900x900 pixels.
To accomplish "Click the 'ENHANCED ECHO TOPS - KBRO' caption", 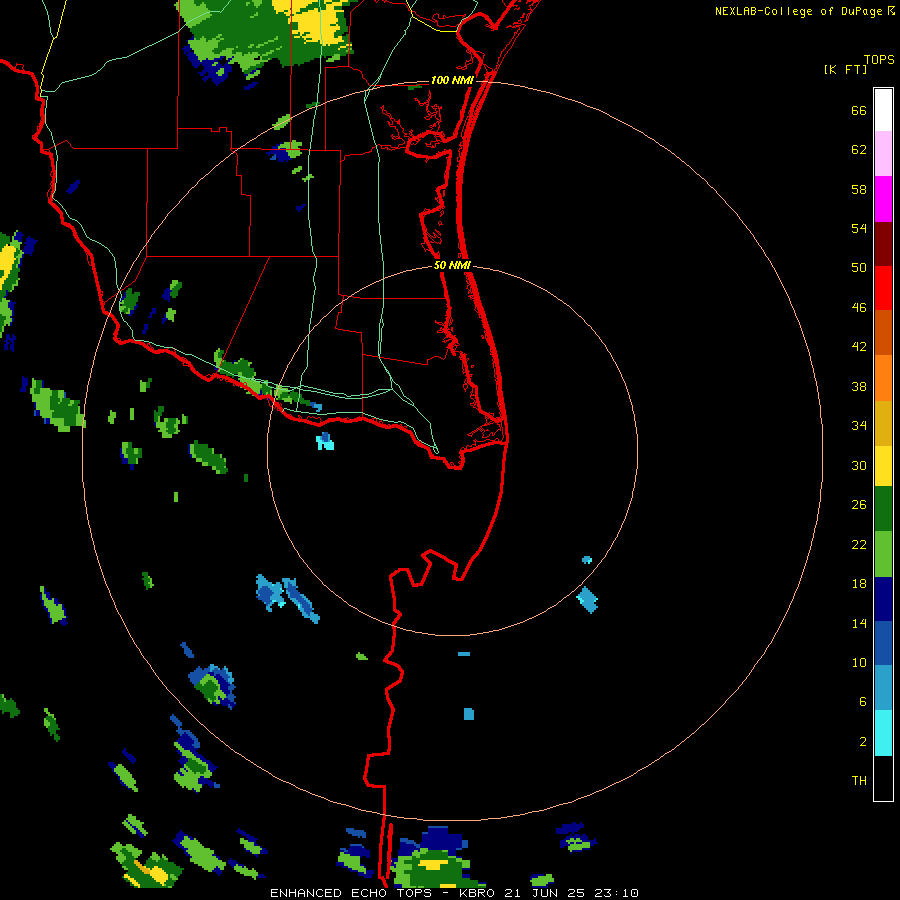I will coord(382,893).
